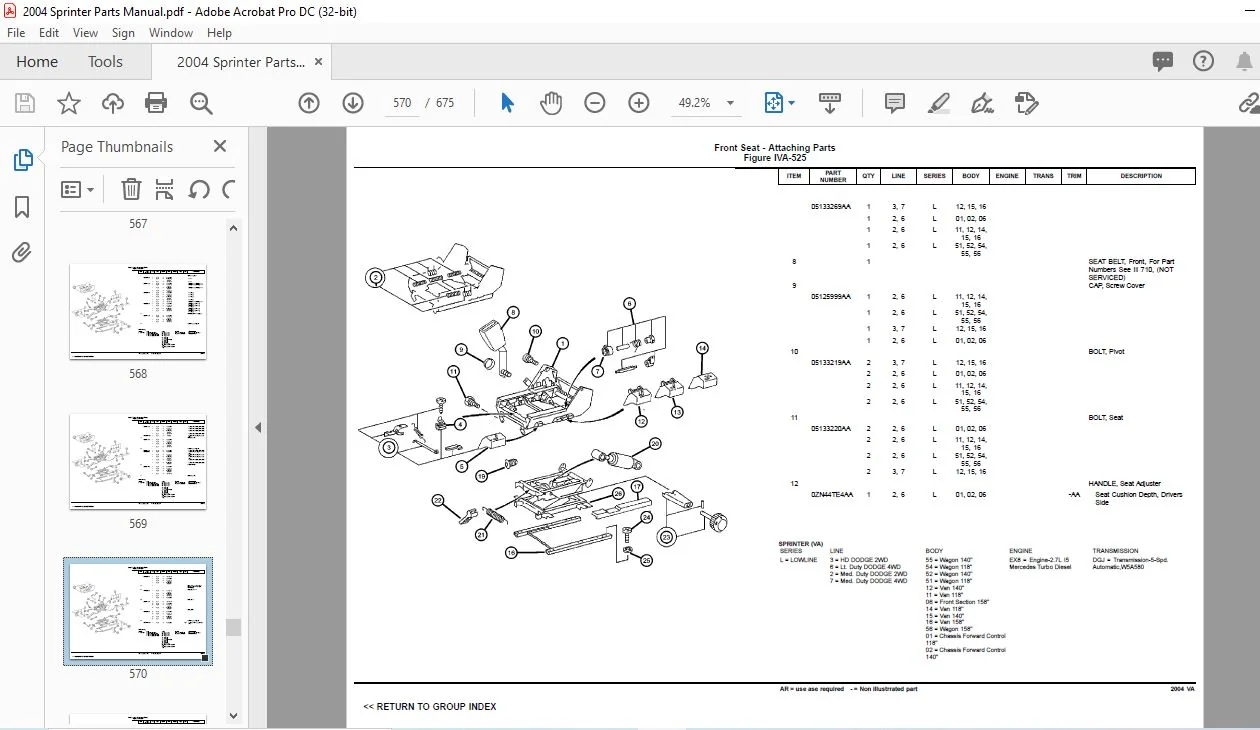Print the document with the printer icon
This screenshot has width=1260, height=730.
pyautogui.click(x=156, y=103)
